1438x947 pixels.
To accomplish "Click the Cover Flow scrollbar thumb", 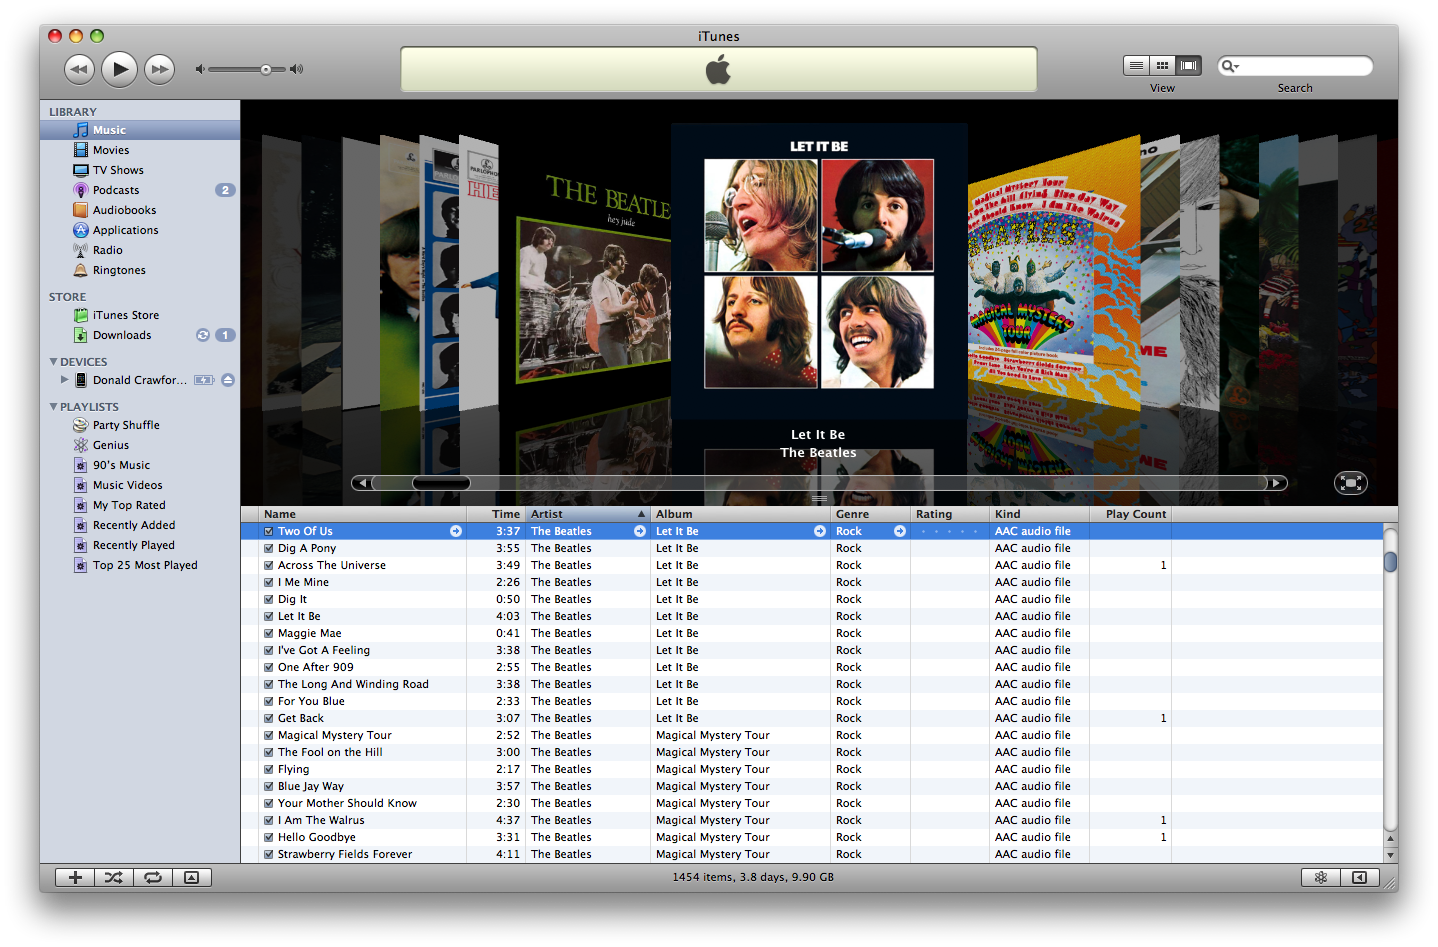I will pos(441,483).
